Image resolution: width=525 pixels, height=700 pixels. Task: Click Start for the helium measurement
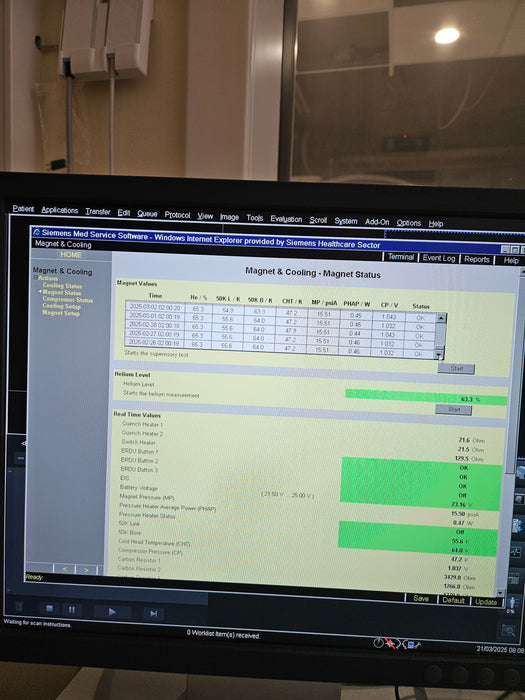(454, 409)
